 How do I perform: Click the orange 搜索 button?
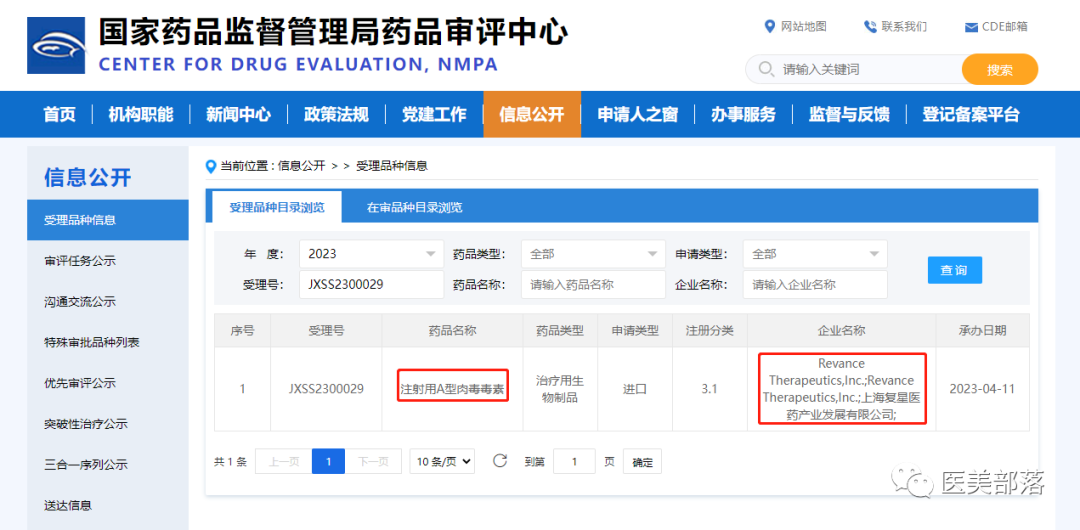click(999, 70)
